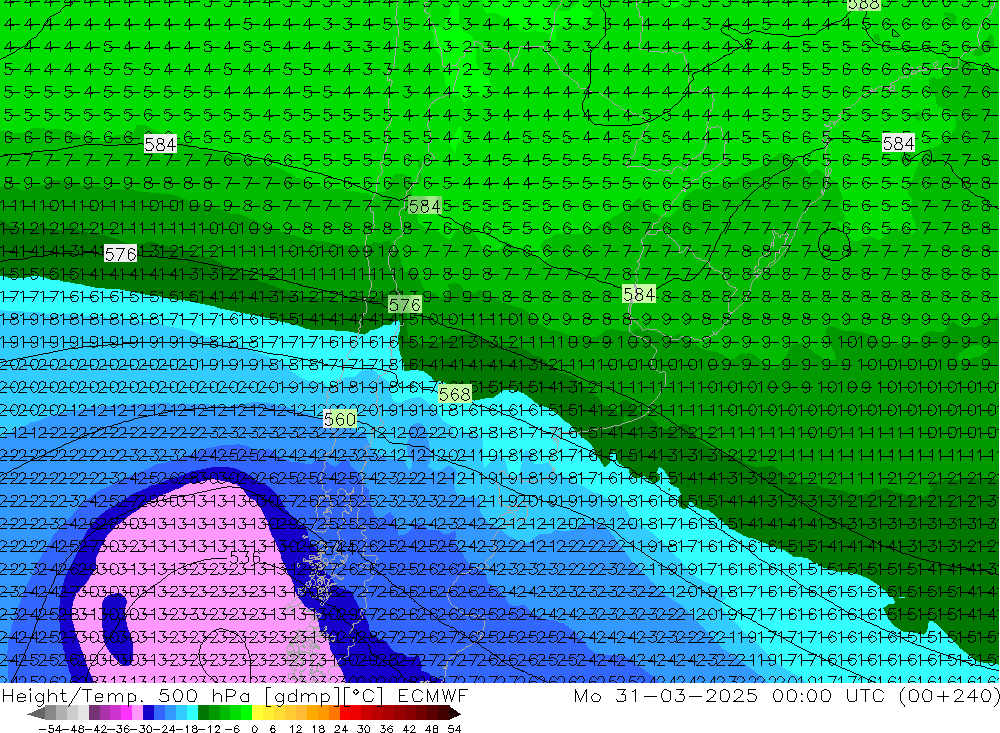
Task: Click the '24' value under the color bar
Action: 341,729
